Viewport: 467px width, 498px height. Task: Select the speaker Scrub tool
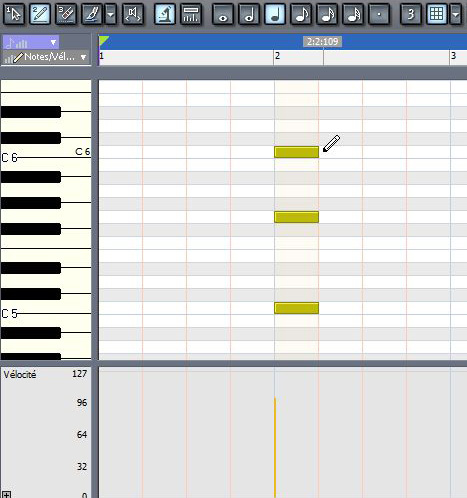[133, 14]
